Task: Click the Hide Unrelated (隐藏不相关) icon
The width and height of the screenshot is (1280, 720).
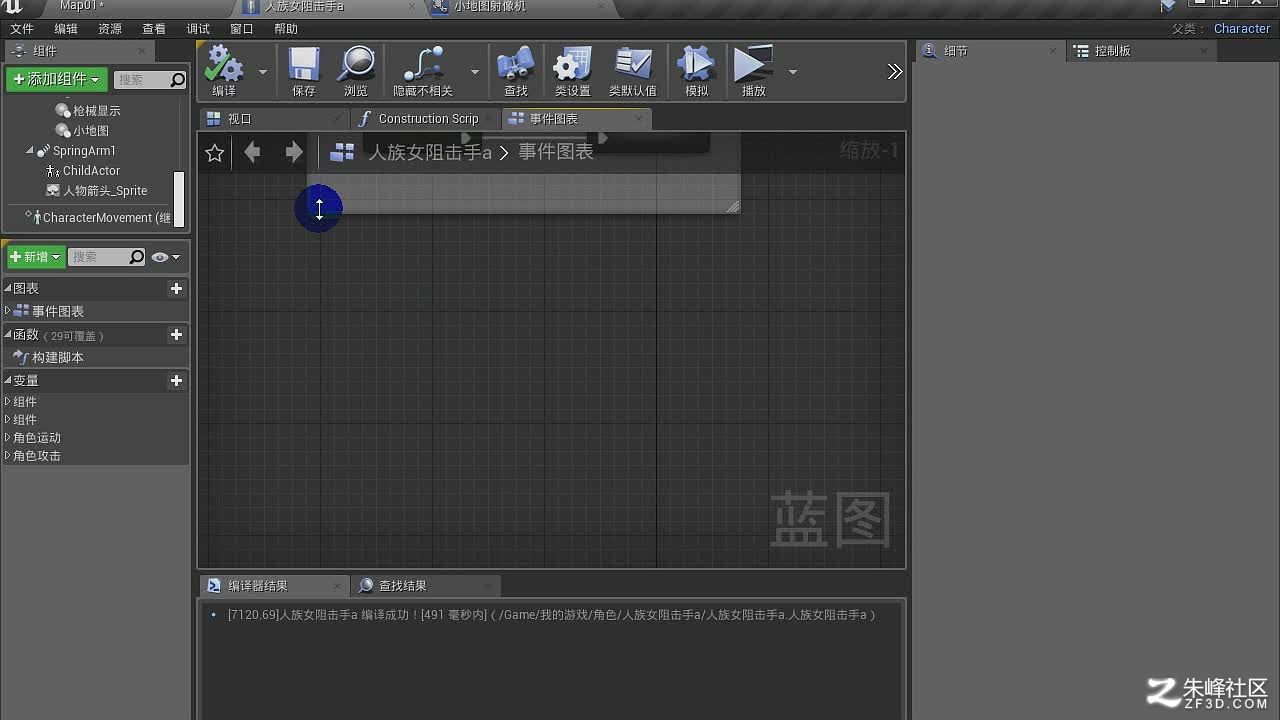Action: click(423, 65)
